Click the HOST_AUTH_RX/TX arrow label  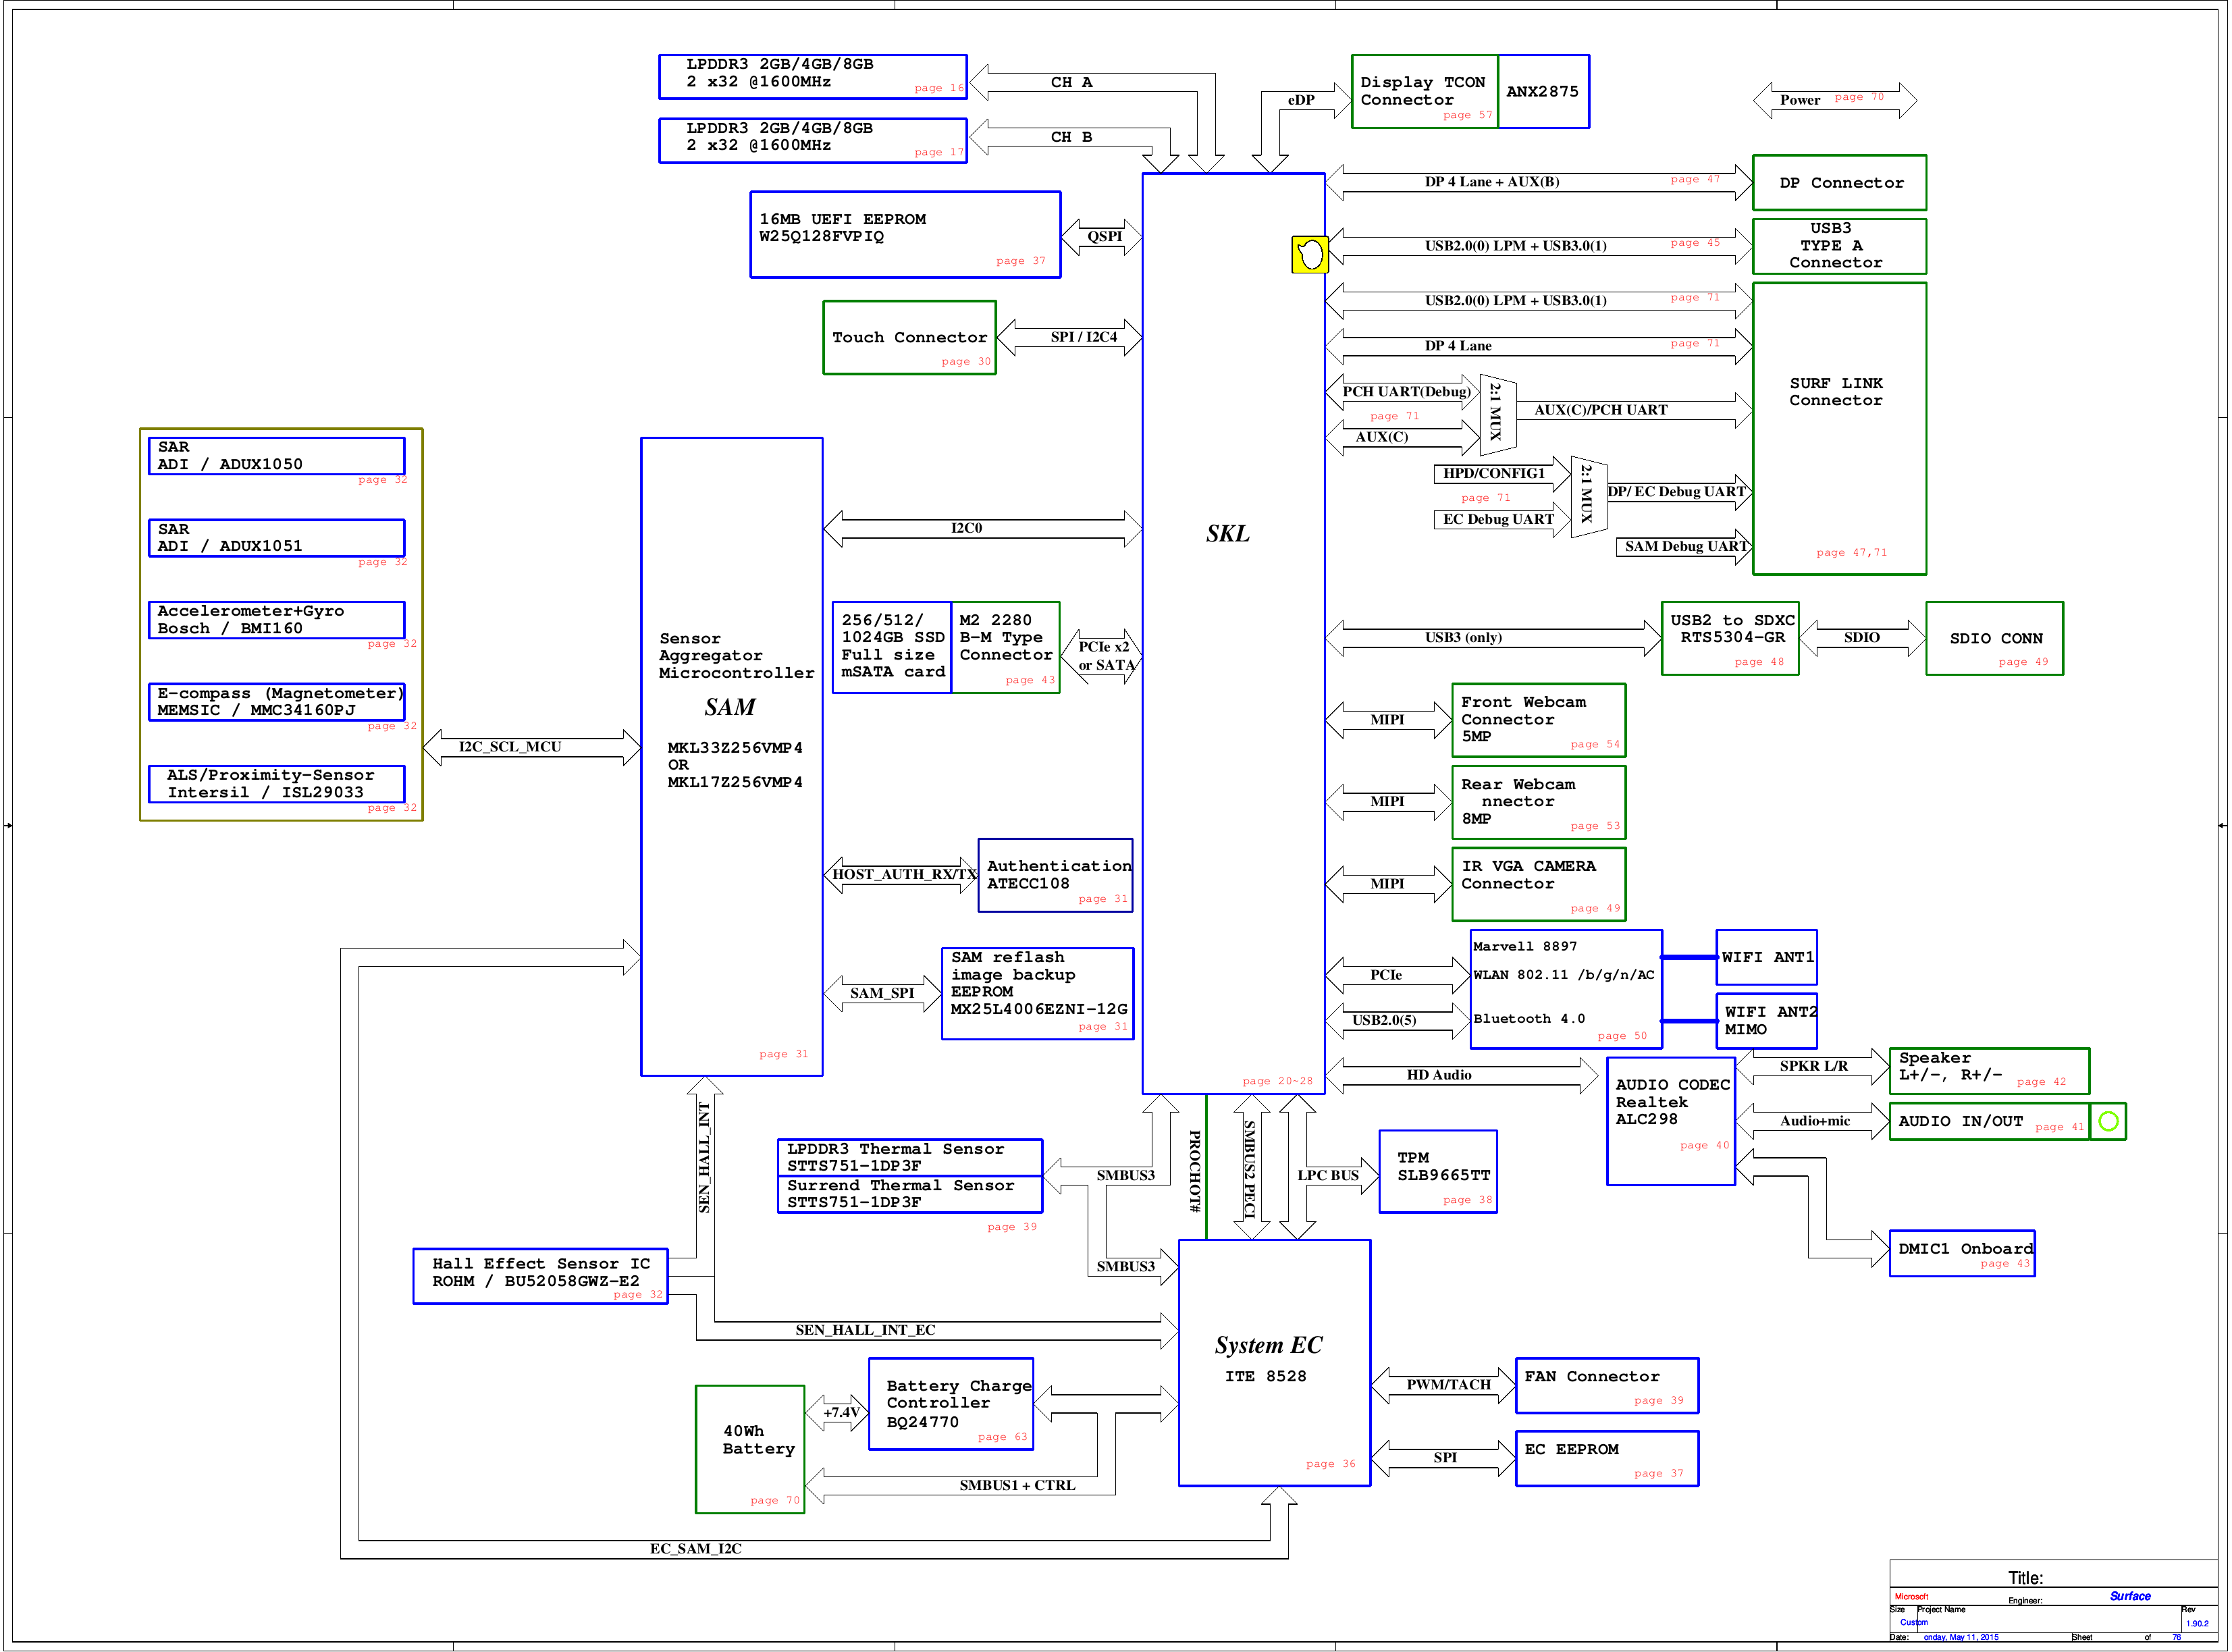[x=904, y=875]
